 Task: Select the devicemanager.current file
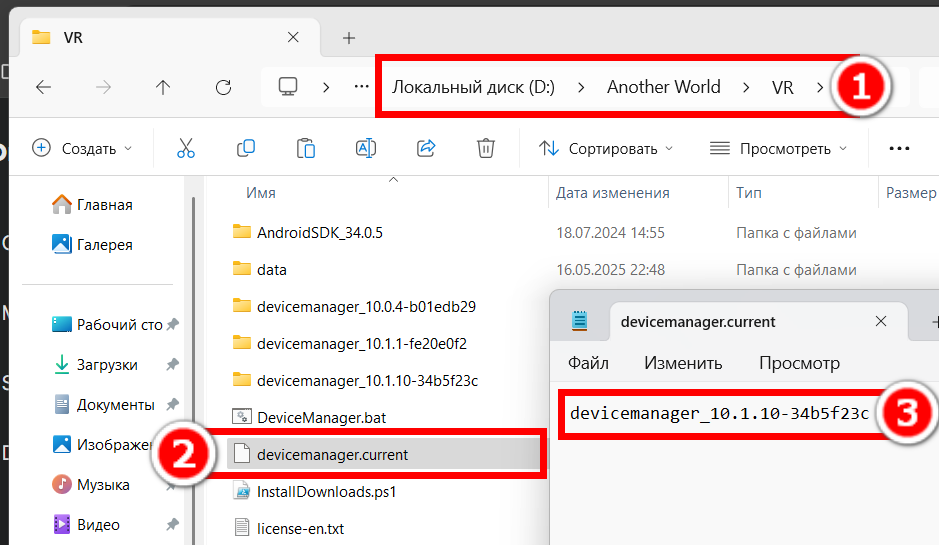[x=384, y=455]
